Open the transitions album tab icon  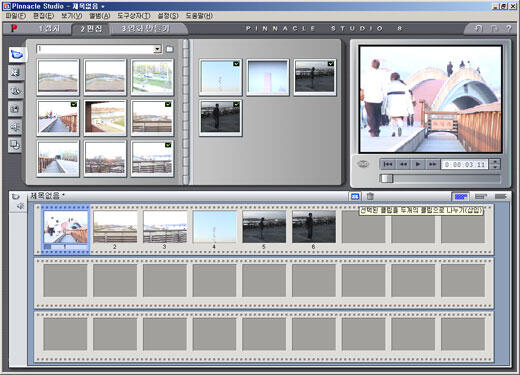(16, 72)
